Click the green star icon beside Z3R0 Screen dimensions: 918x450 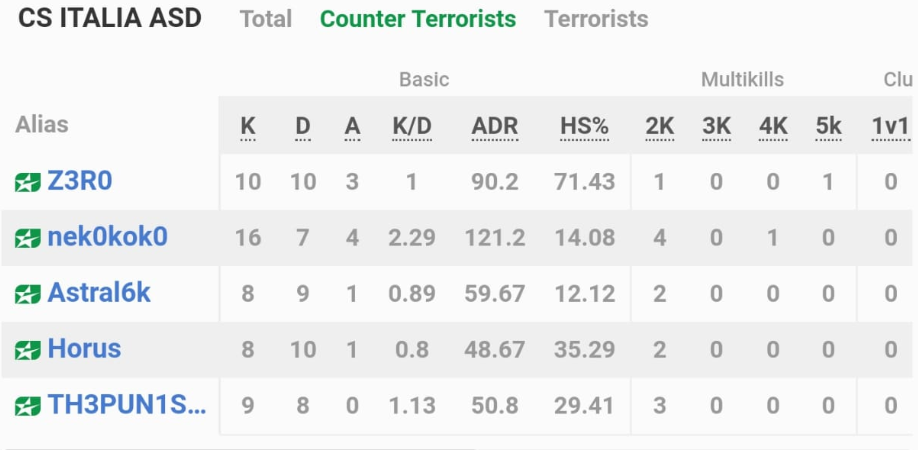click(x=28, y=183)
